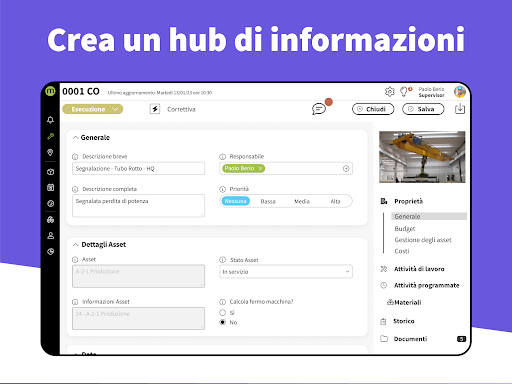Set priority to Nessuna
The width and height of the screenshot is (512, 384).
[x=235, y=201]
